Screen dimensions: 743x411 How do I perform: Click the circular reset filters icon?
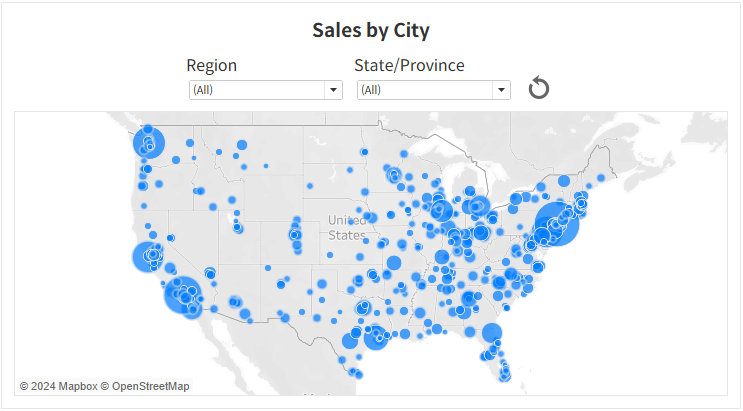pos(539,88)
